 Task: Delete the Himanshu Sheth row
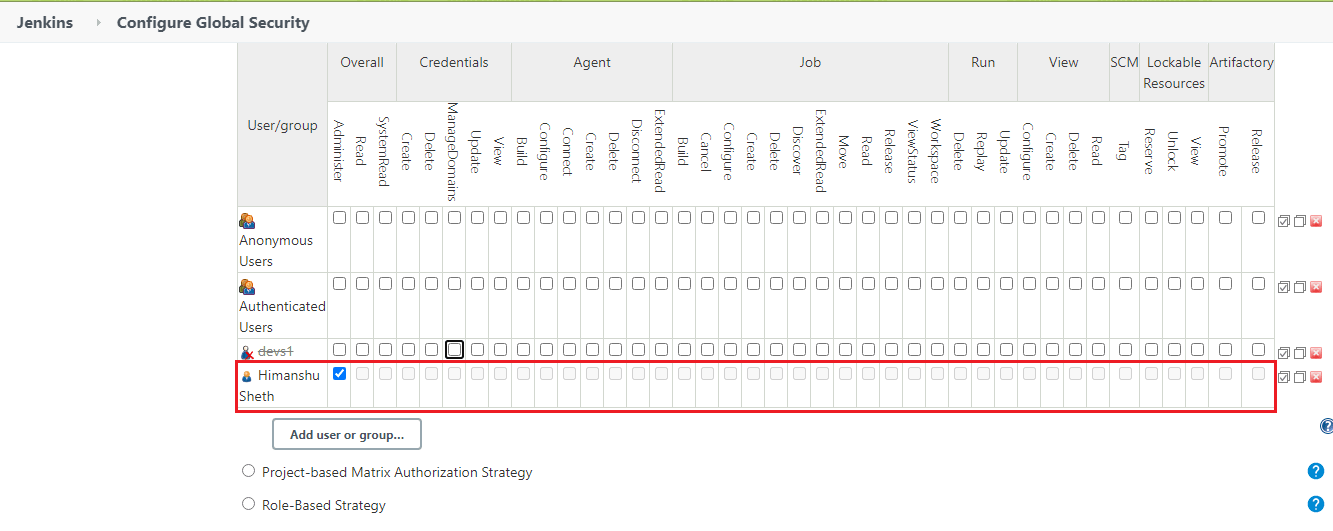[x=1316, y=377]
